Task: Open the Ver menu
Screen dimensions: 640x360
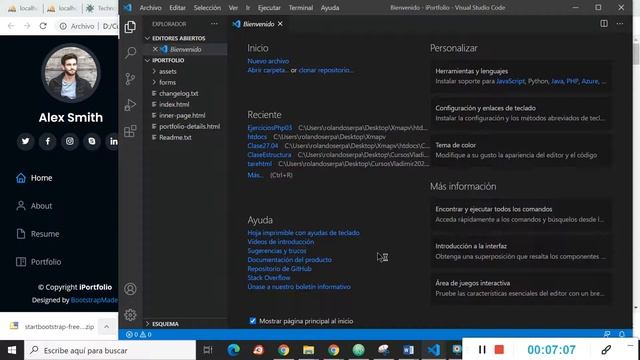Action: point(233,7)
